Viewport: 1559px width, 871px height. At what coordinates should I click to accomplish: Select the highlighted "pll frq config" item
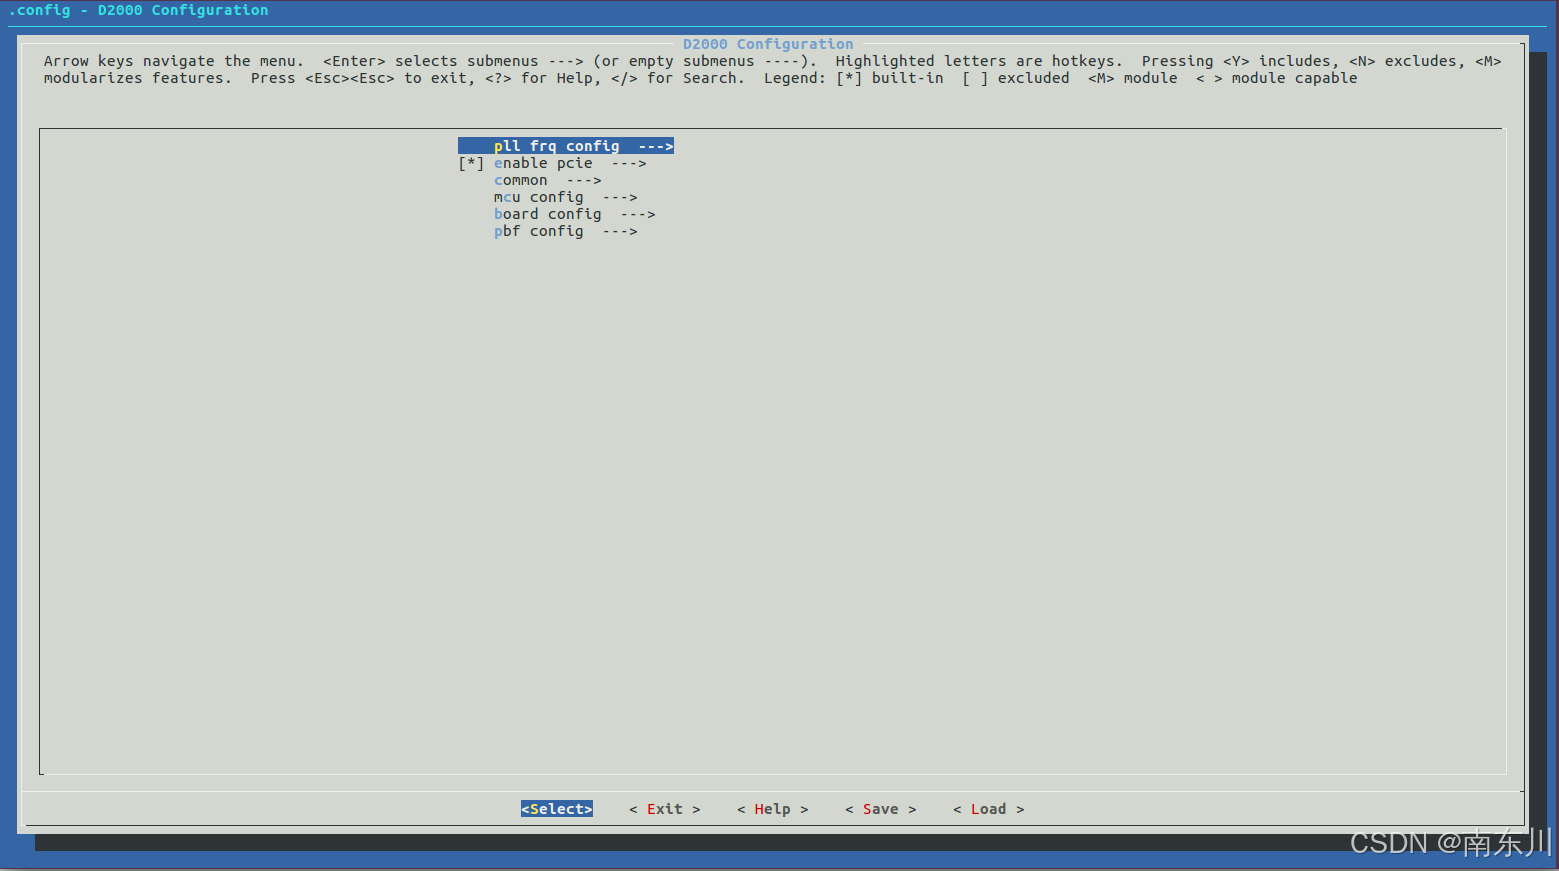tap(556, 145)
